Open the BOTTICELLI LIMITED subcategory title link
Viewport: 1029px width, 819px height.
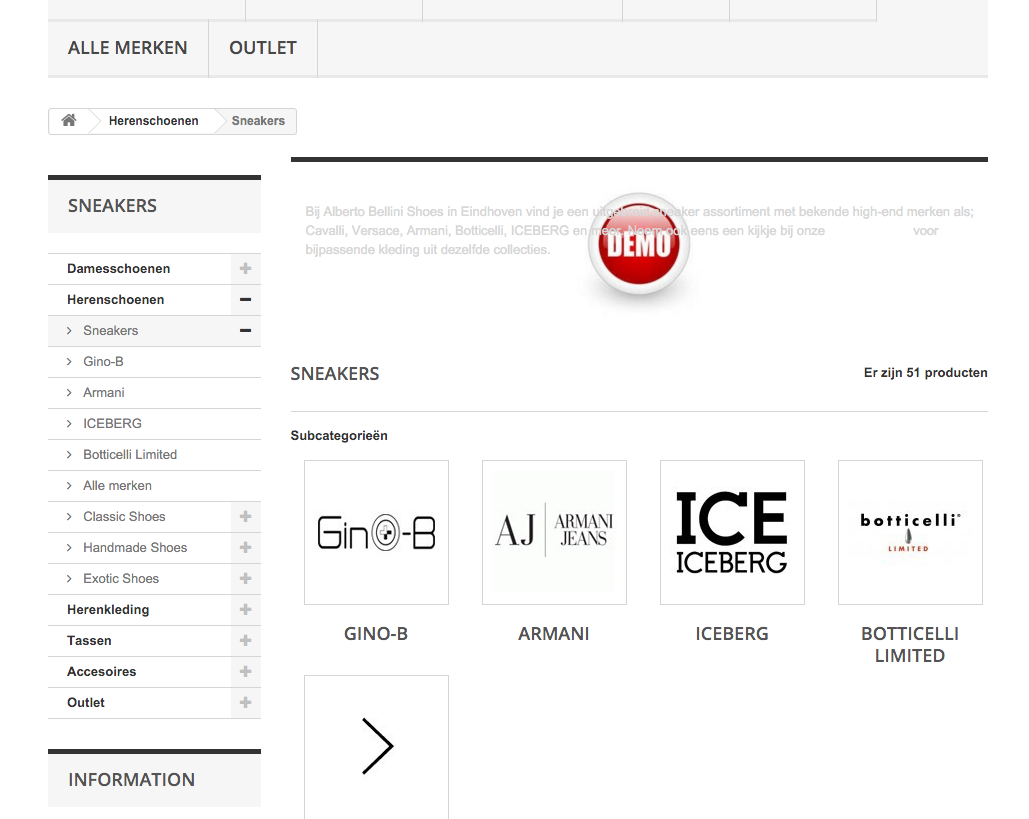(x=910, y=644)
